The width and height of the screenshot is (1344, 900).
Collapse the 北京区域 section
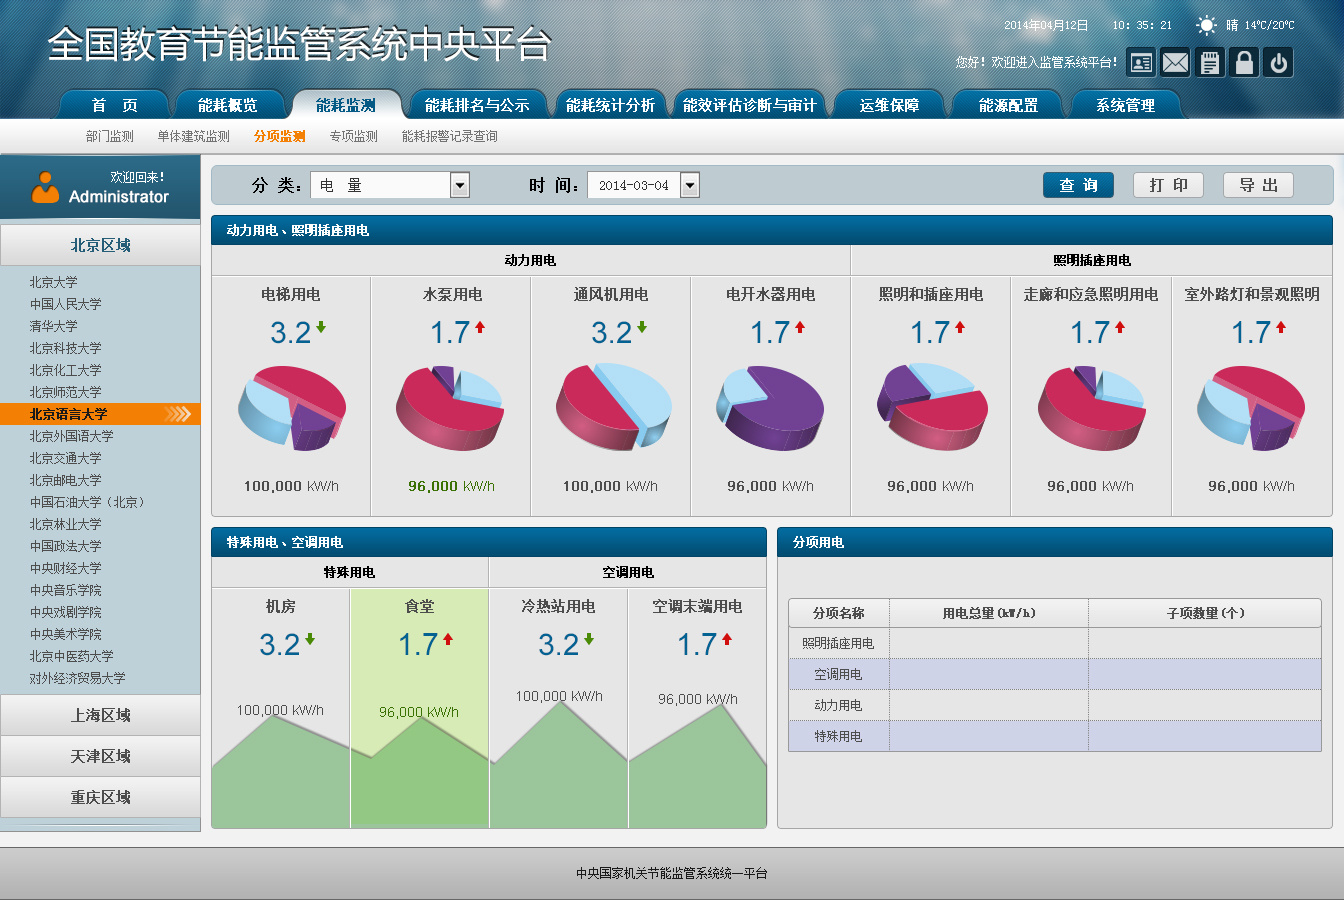tap(100, 245)
